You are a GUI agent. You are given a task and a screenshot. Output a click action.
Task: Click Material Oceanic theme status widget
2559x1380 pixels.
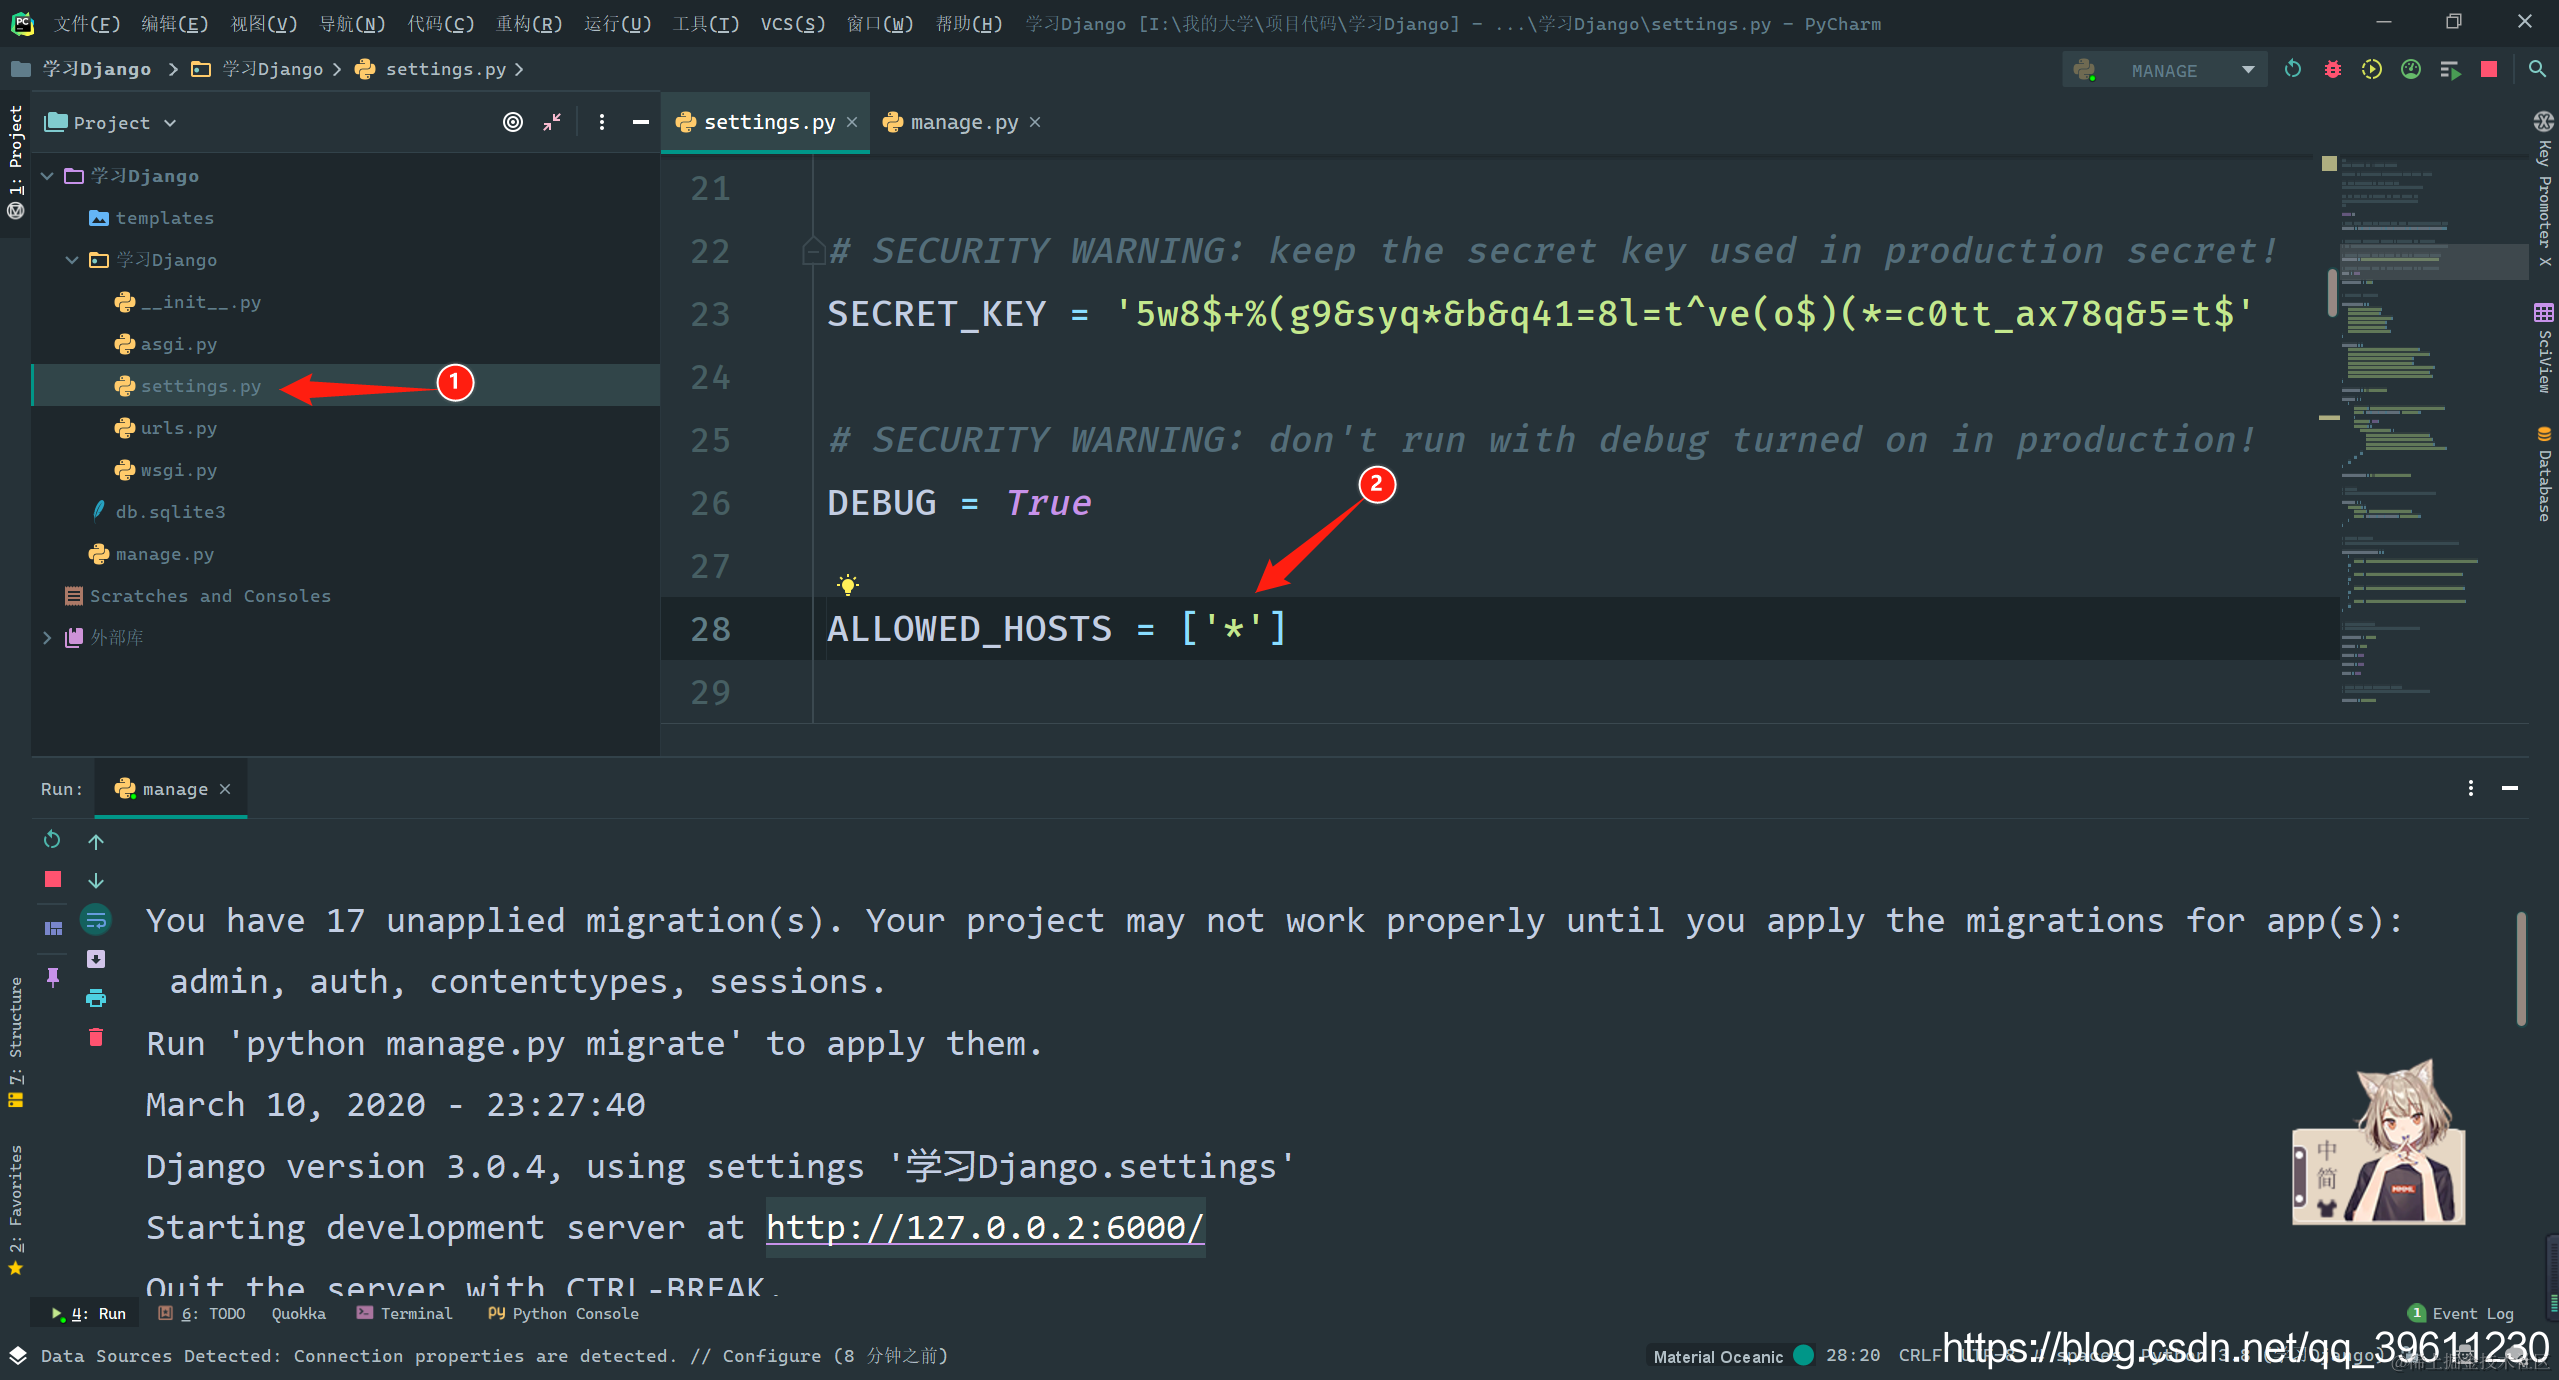pyautogui.click(x=1731, y=1356)
